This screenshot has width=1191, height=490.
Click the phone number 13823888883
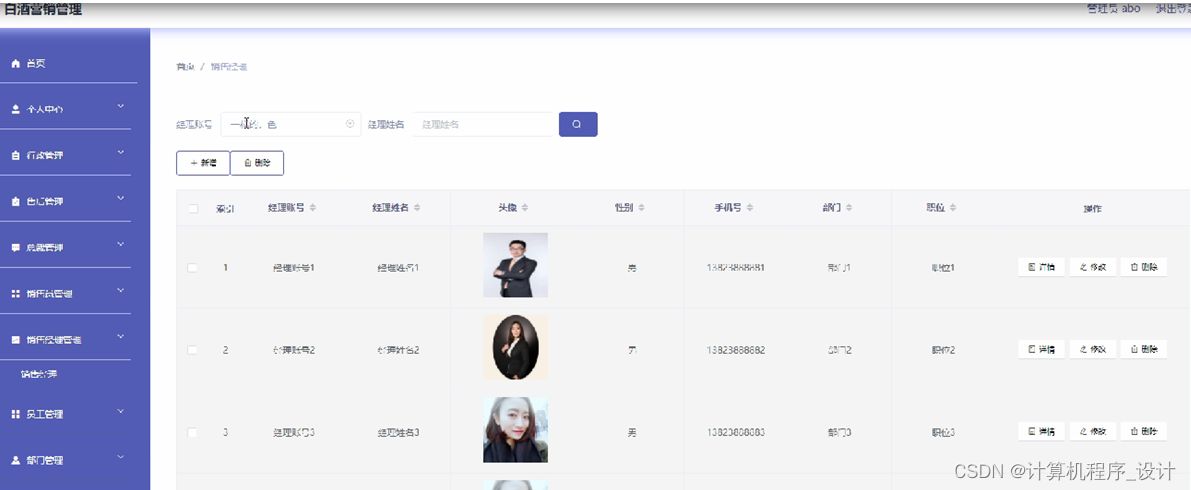click(735, 432)
